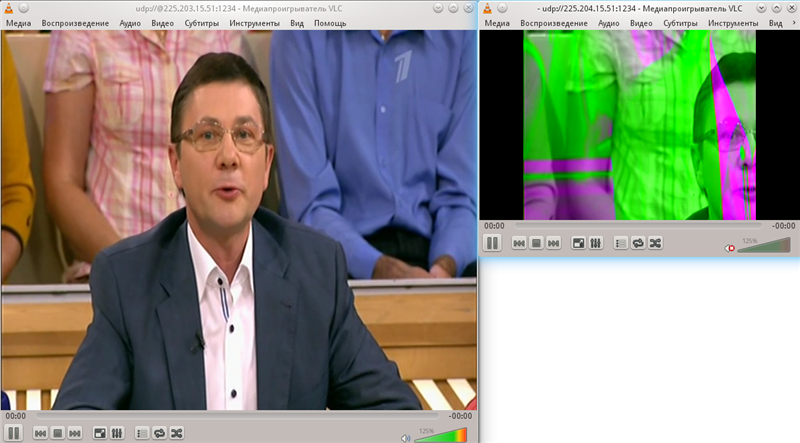The image size is (800, 443).
Task: Open Вид menu in right VLC window
Action: (776, 23)
